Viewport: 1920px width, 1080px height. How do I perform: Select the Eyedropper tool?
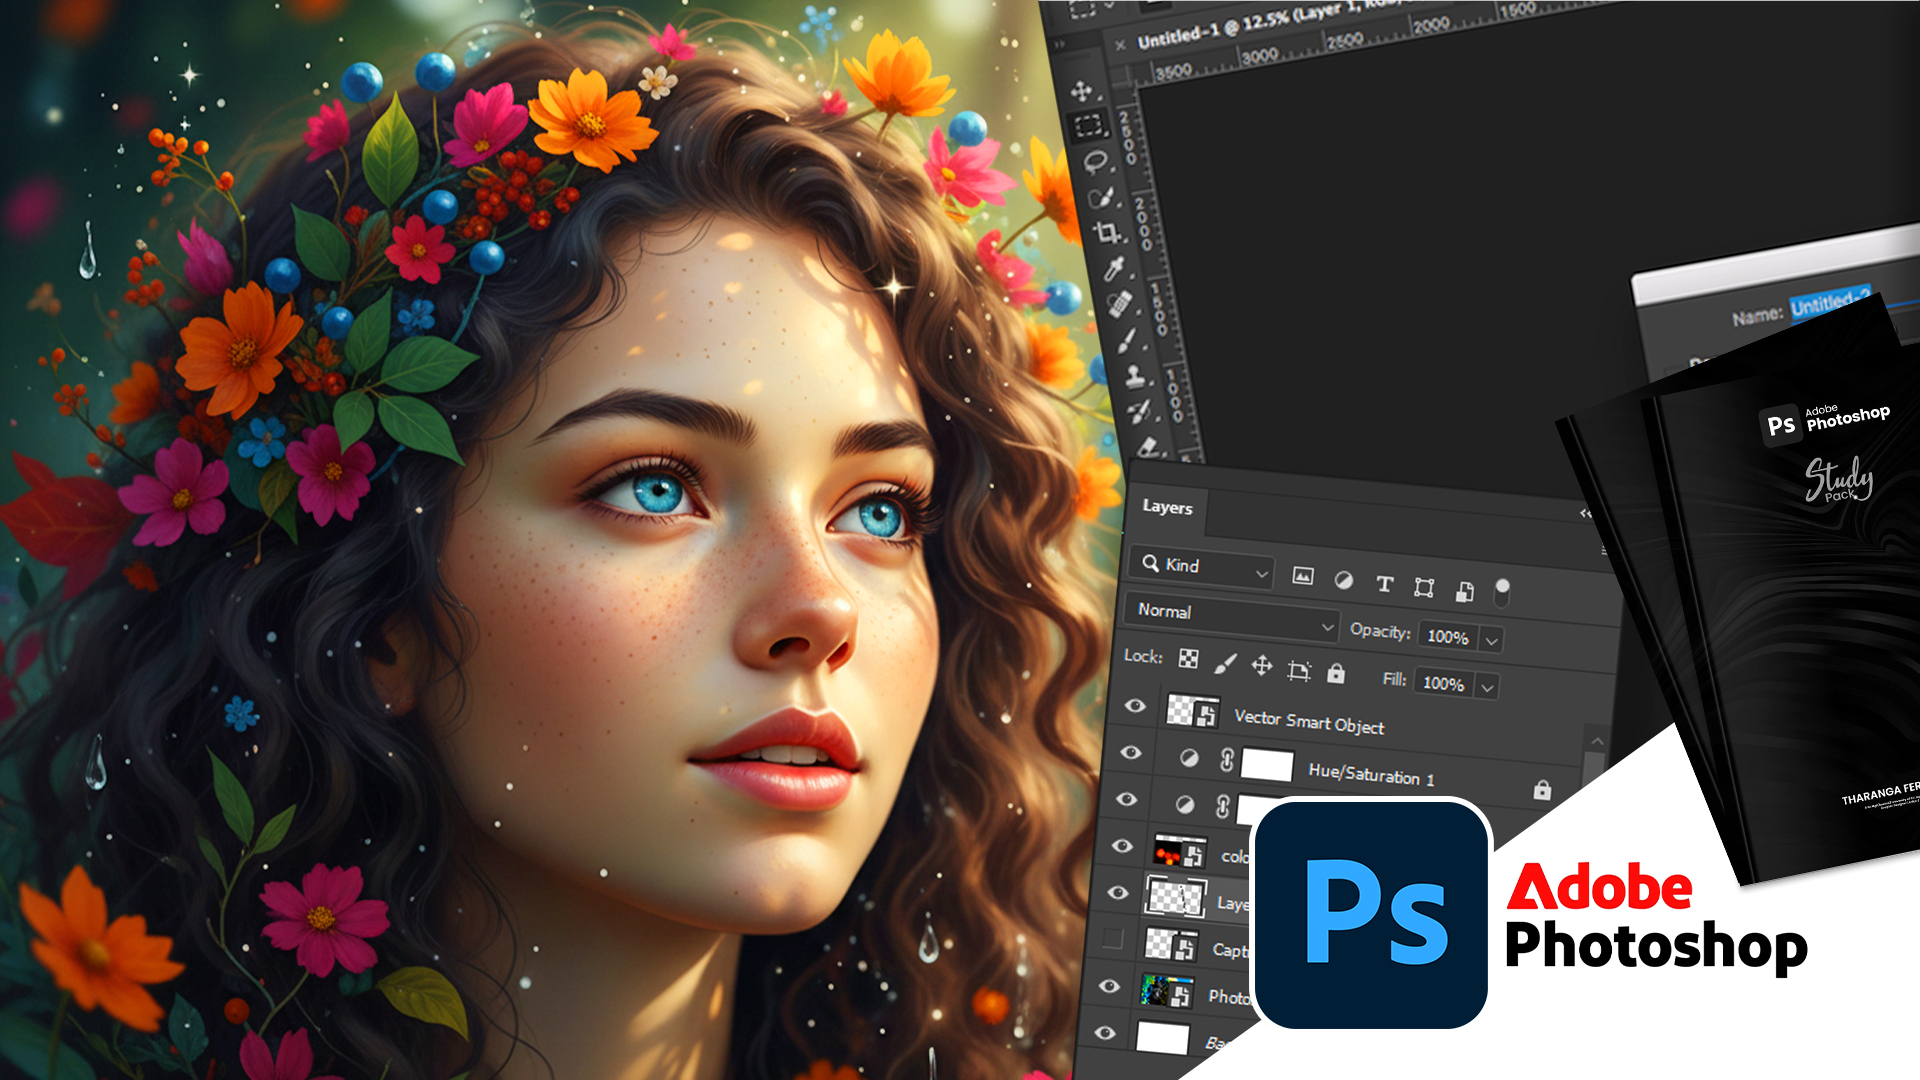1113,267
